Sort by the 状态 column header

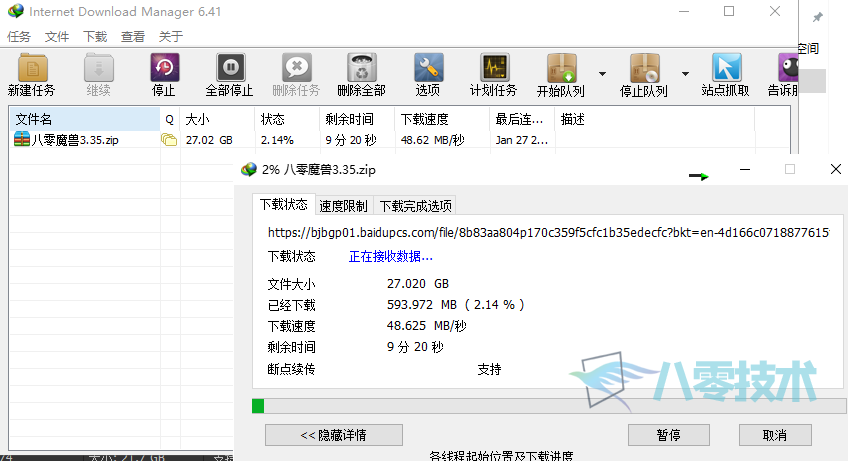point(287,119)
